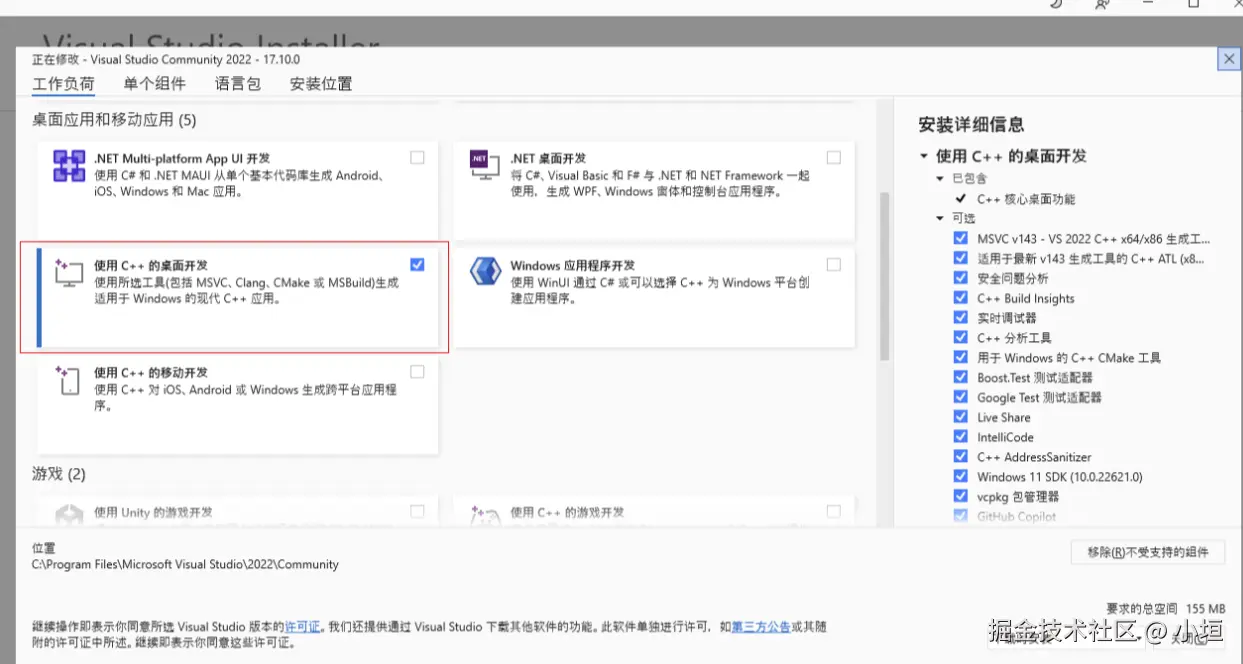The width and height of the screenshot is (1243, 664).
Task: Enable the .NET 桌面开发 workload checkbox
Action: (x=834, y=158)
